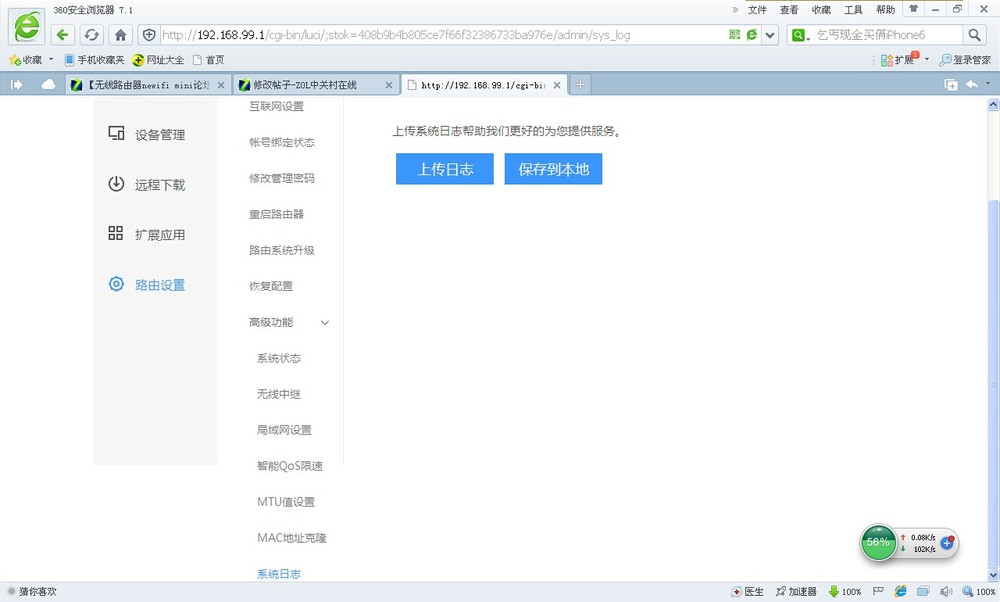Image resolution: width=1000 pixels, height=602 pixels.
Task: Select 扩展应用 in router sidebar
Action: point(147,235)
